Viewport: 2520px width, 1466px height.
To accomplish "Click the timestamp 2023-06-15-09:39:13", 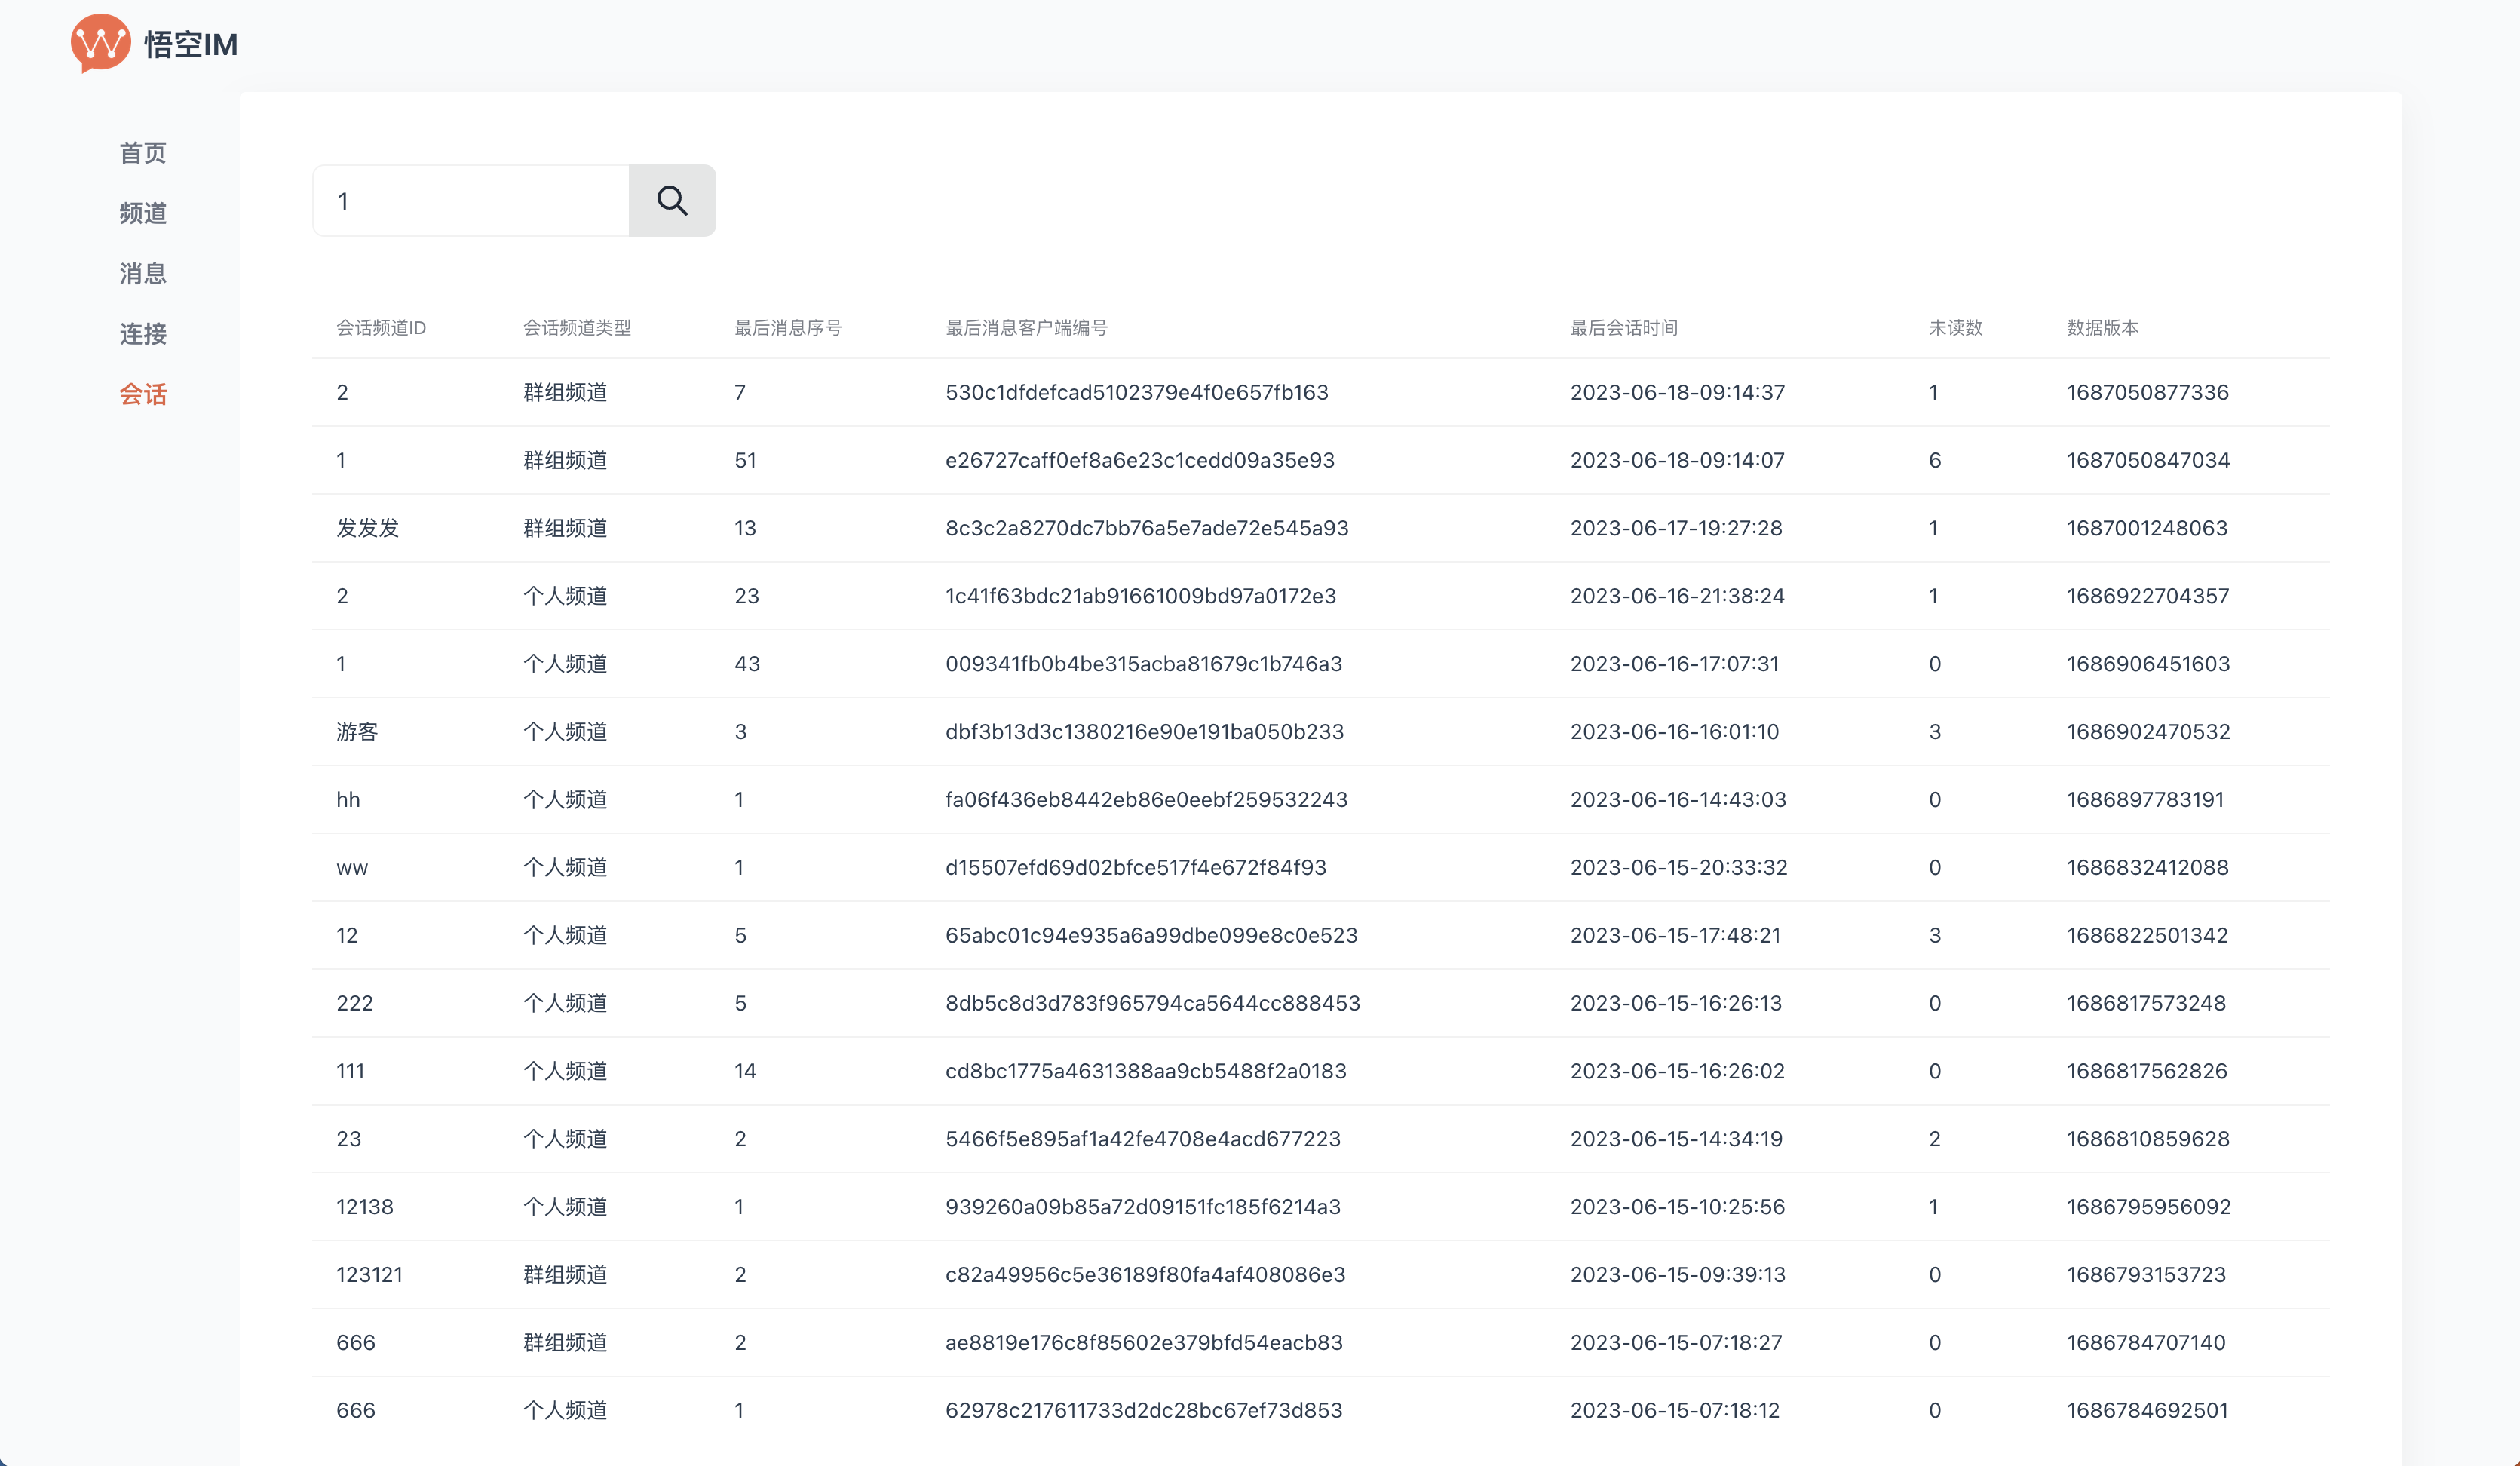I will 1677,1275.
